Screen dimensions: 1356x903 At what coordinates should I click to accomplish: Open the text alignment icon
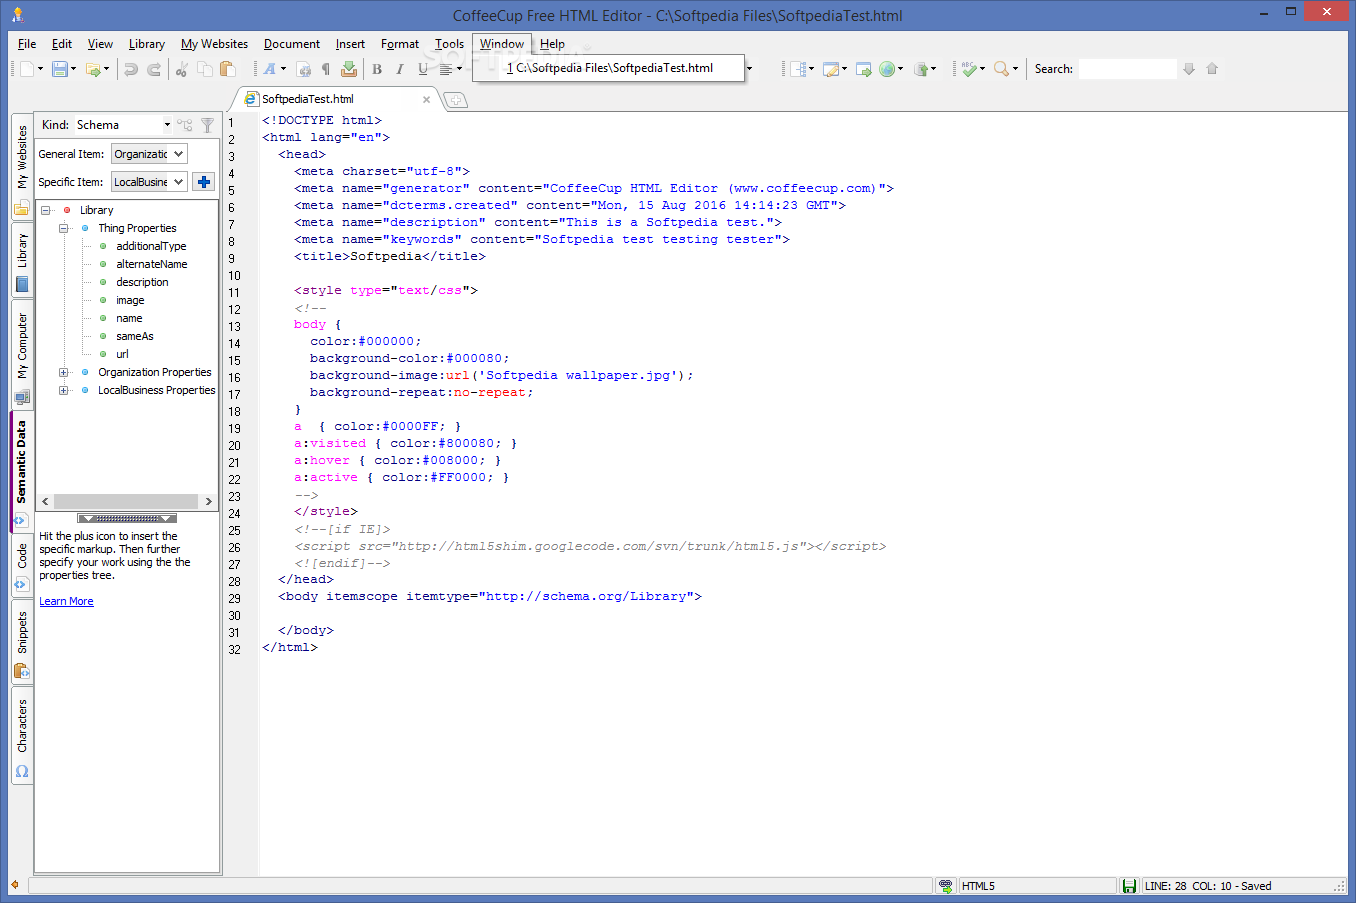[x=446, y=69]
